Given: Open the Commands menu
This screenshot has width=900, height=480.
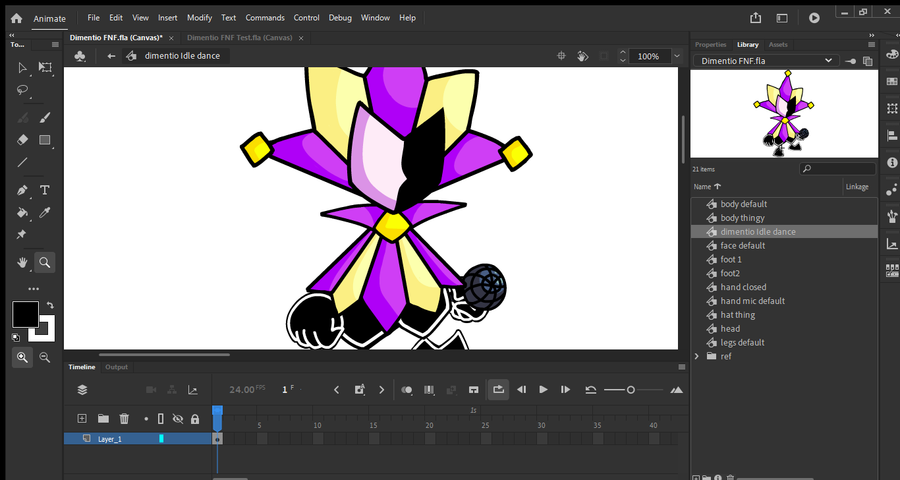Looking at the screenshot, I should click(x=265, y=18).
